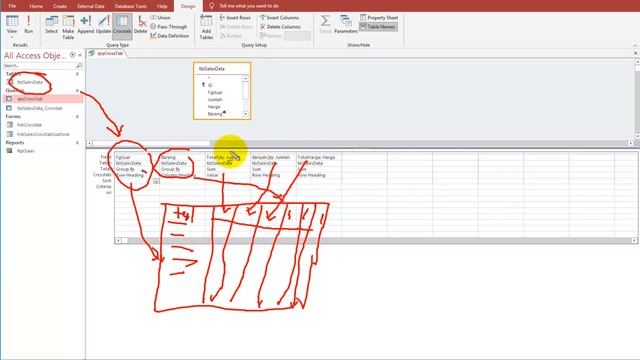Image resolution: width=640 pixels, height=360 pixels.
Task: Click the design grid horizontal scrollbar
Action: (x=376, y=240)
